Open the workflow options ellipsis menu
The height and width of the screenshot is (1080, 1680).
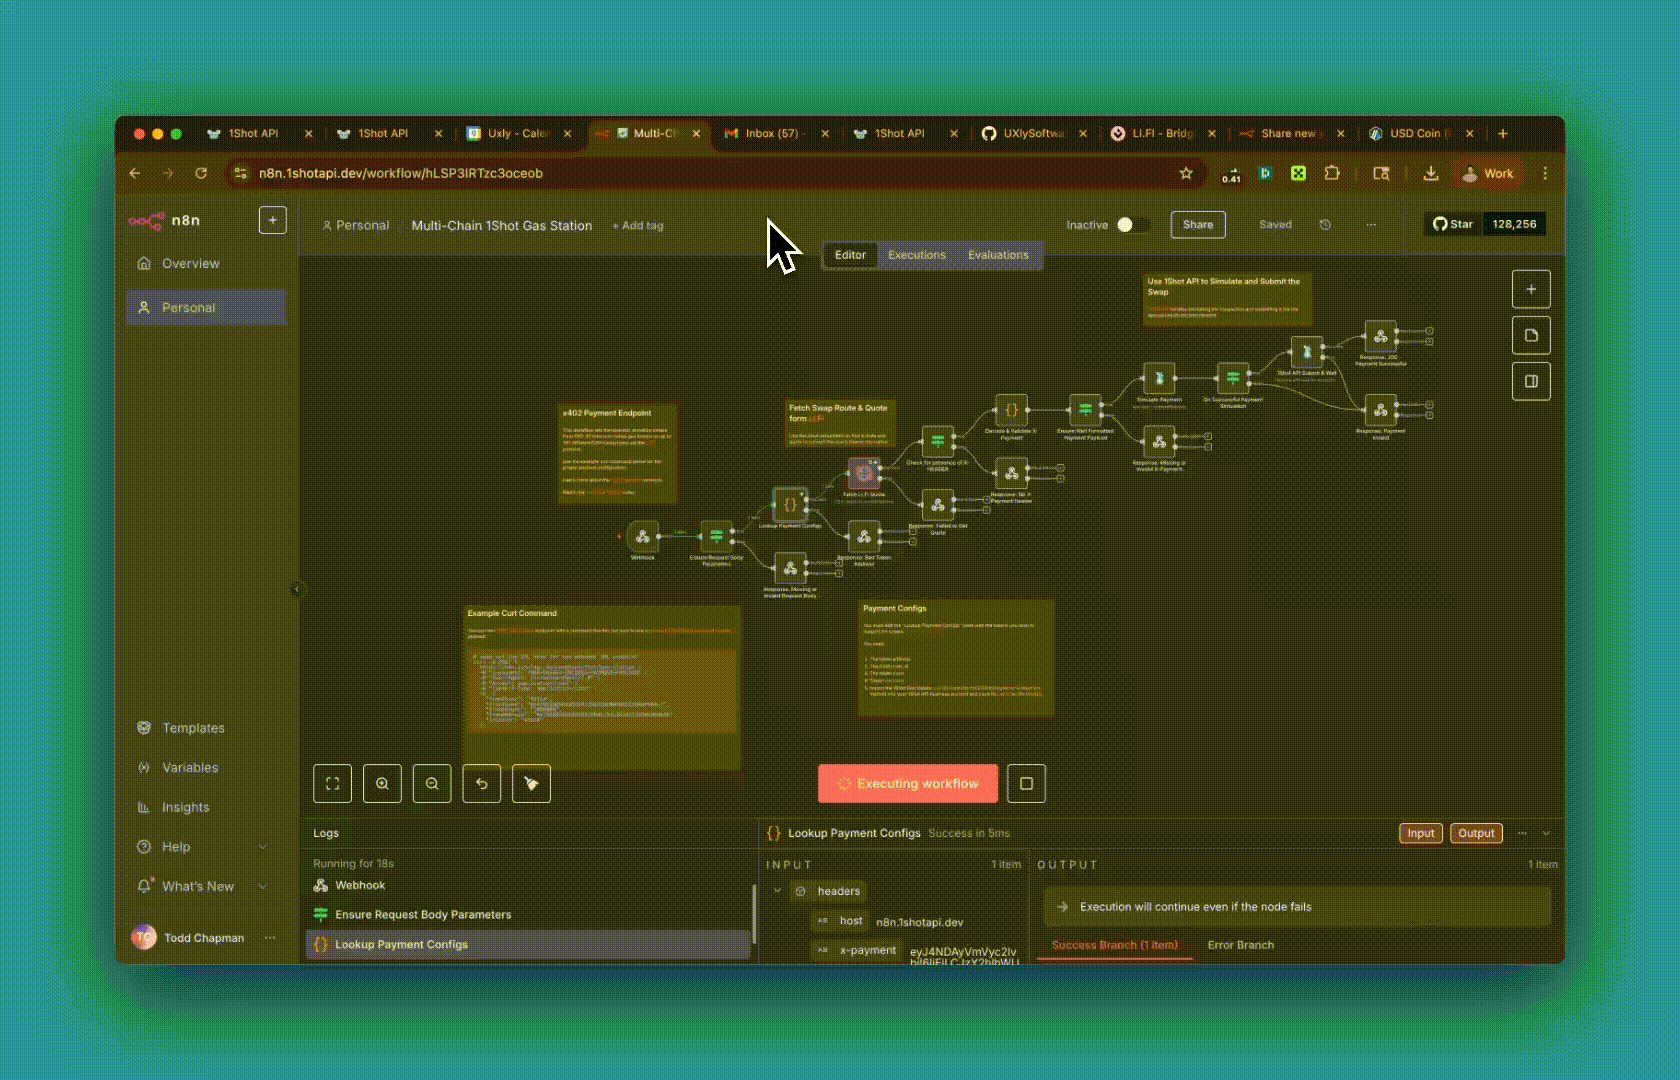(x=1371, y=225)
